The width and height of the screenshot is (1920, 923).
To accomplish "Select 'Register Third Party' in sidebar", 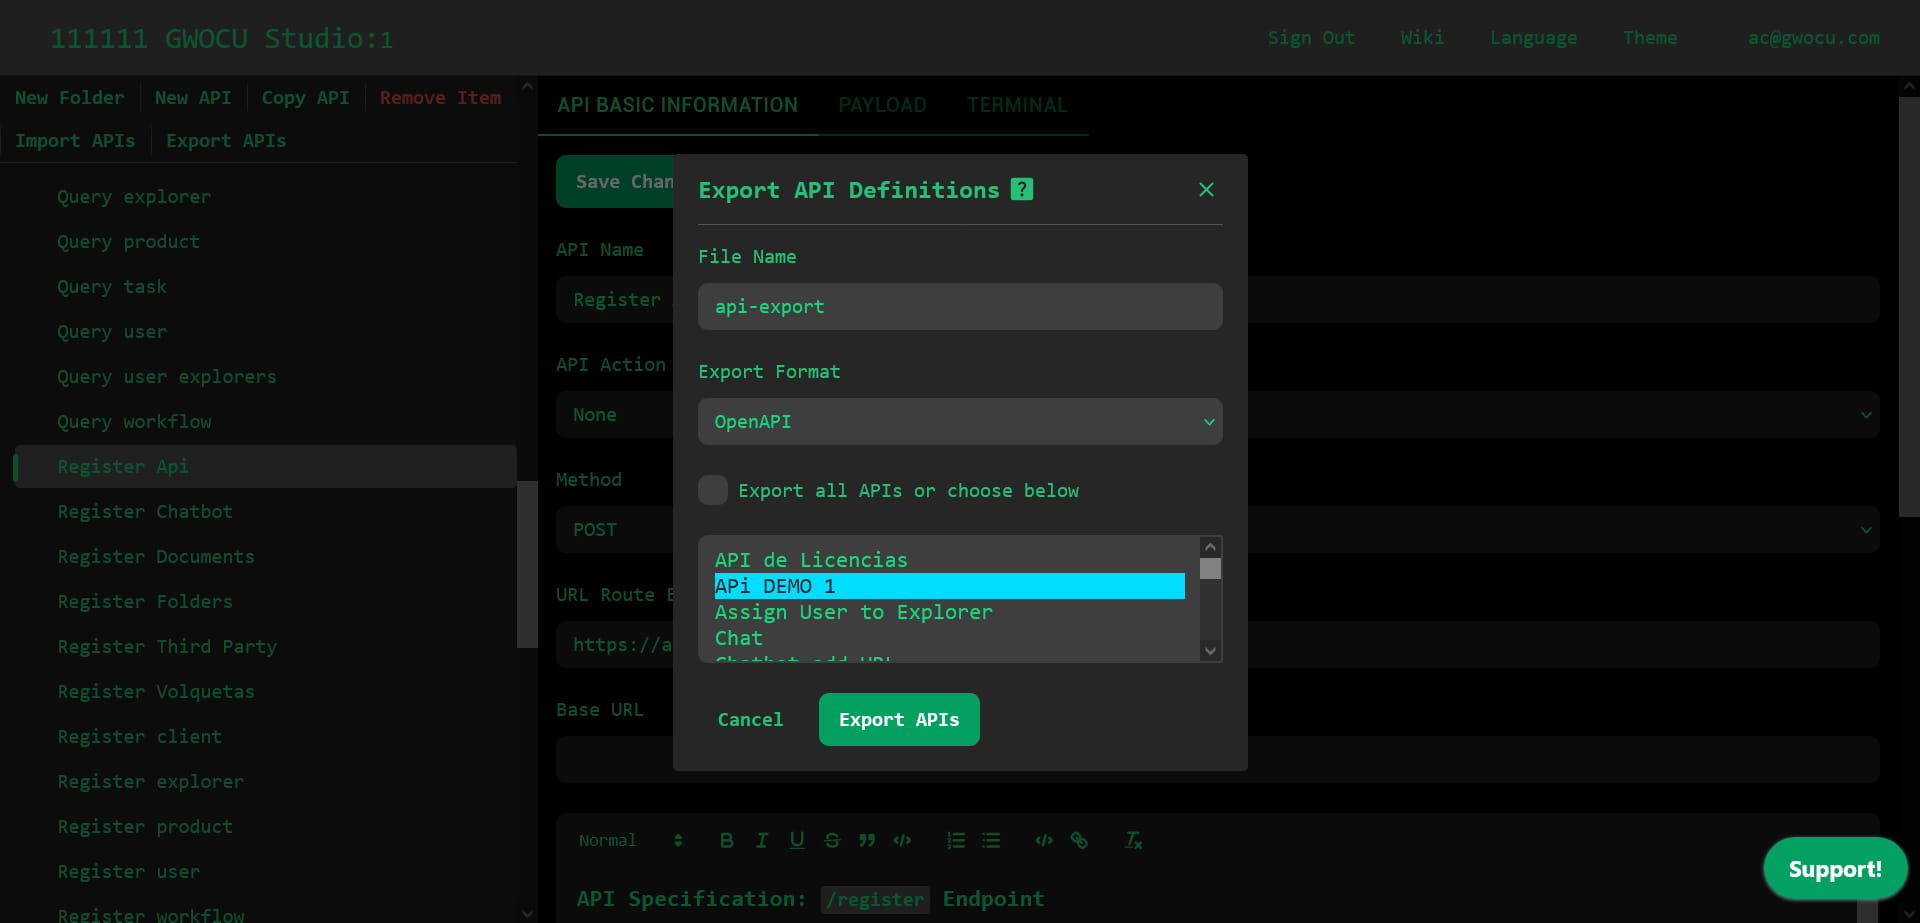I will pyautogui.click(x=167, y=647).
